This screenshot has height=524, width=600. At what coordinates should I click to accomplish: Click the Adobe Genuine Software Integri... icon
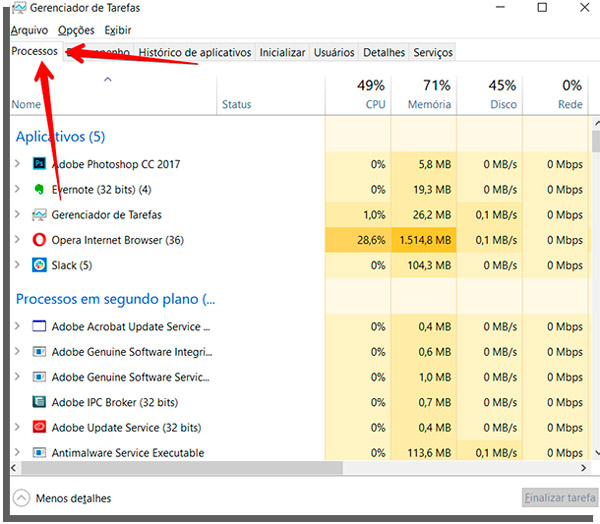pyautogui.click(x=39, y=352)
